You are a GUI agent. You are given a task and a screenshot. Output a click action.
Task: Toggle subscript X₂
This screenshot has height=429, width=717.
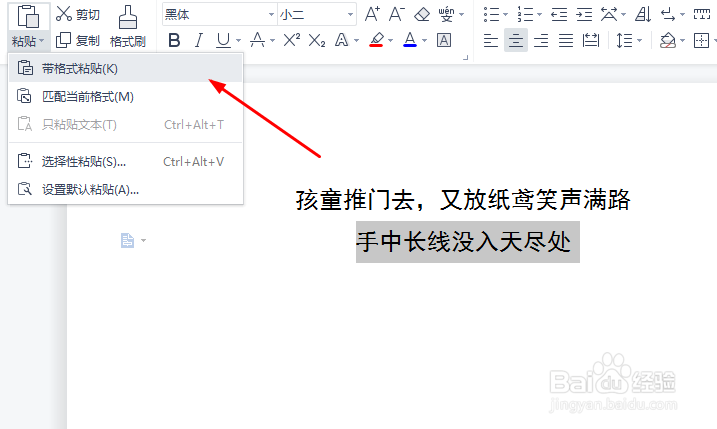tap(316, 41)
